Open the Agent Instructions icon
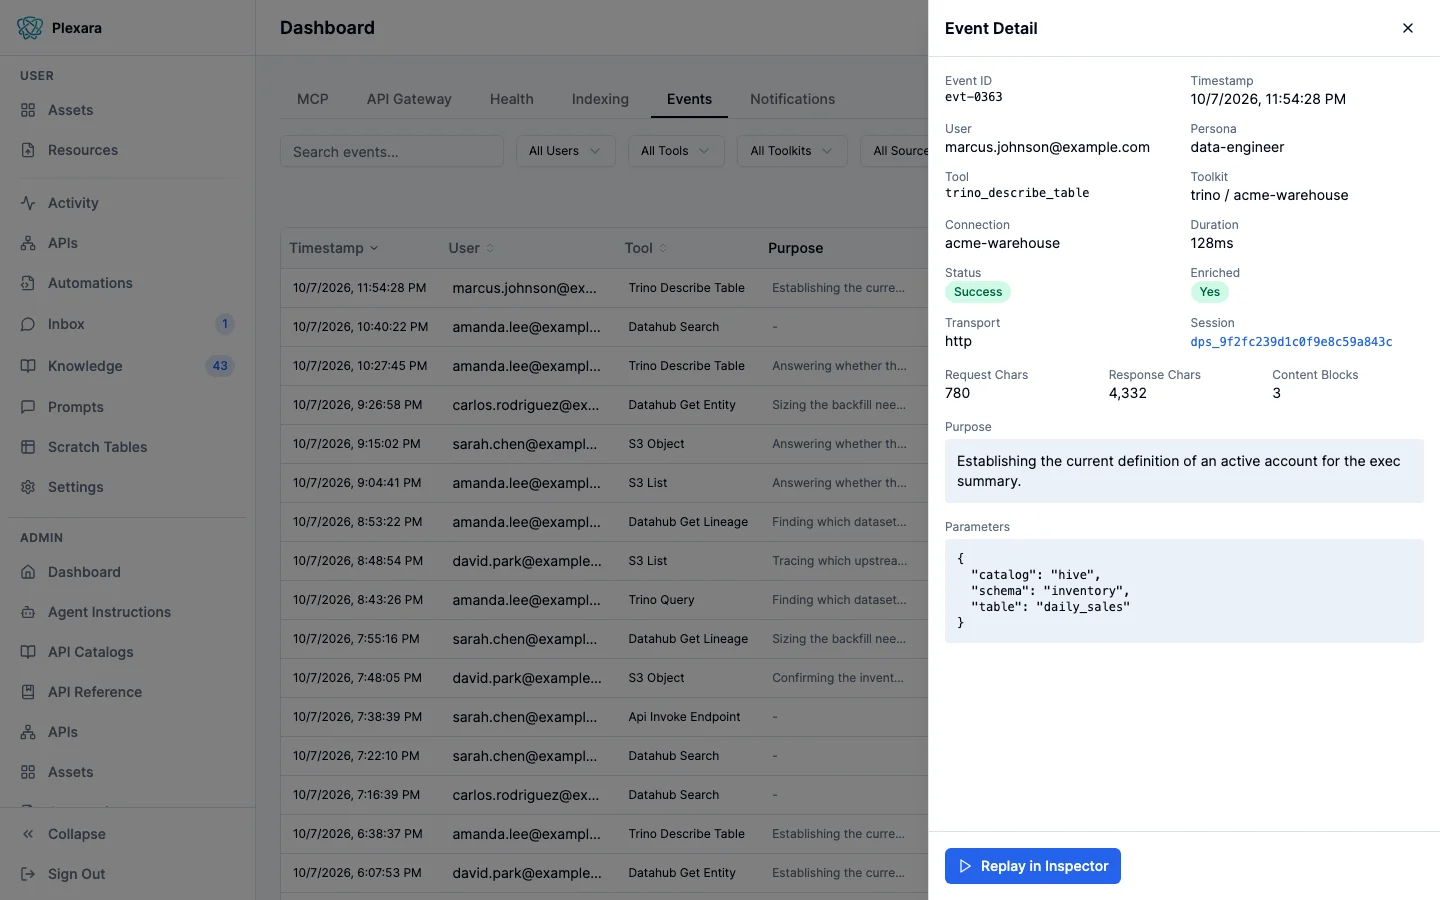This screenshot has height=900, width=1440. (x=28, y=612)
